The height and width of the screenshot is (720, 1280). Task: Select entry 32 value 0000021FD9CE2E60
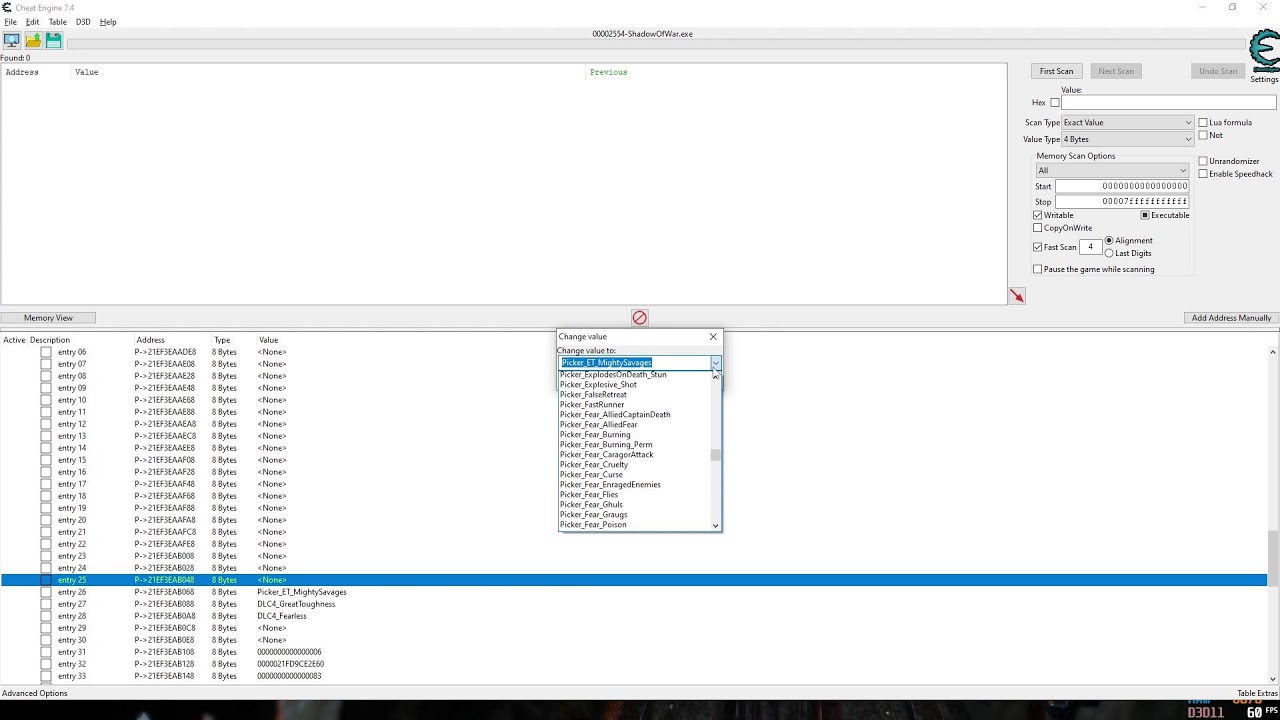point(291,664)
